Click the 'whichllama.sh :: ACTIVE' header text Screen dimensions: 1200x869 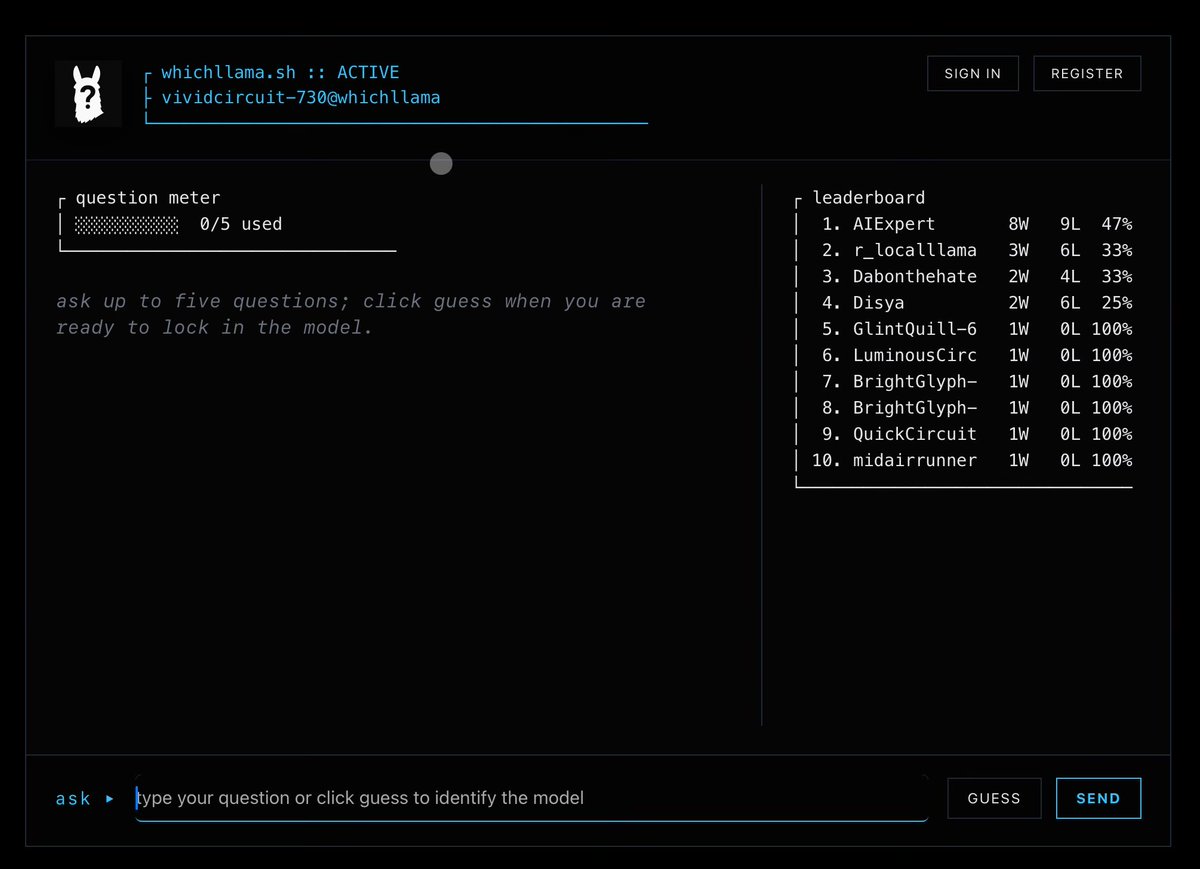pyautogui.click(x=280, y=72)
